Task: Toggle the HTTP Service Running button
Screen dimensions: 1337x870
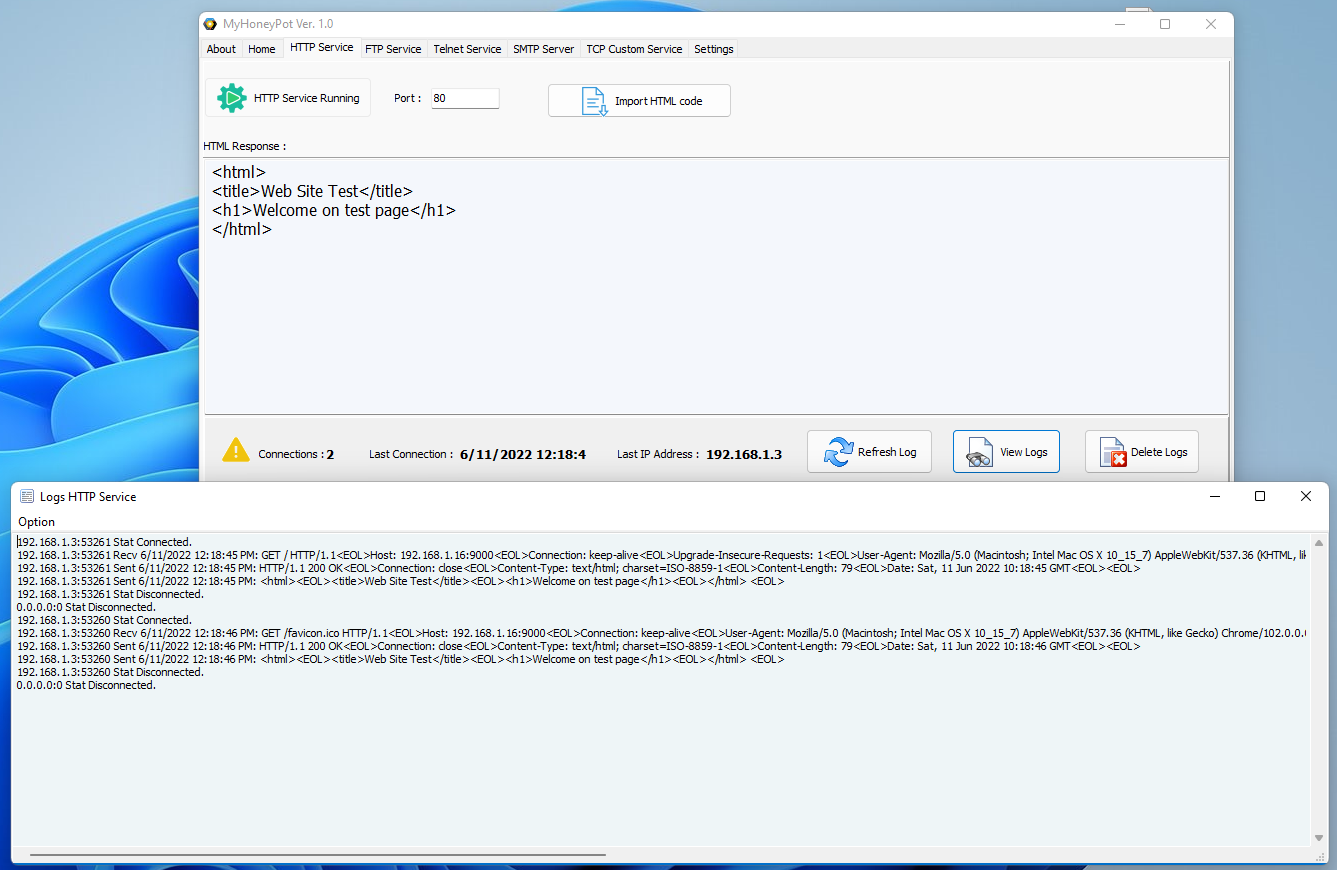Action: (x=288, y=98)
